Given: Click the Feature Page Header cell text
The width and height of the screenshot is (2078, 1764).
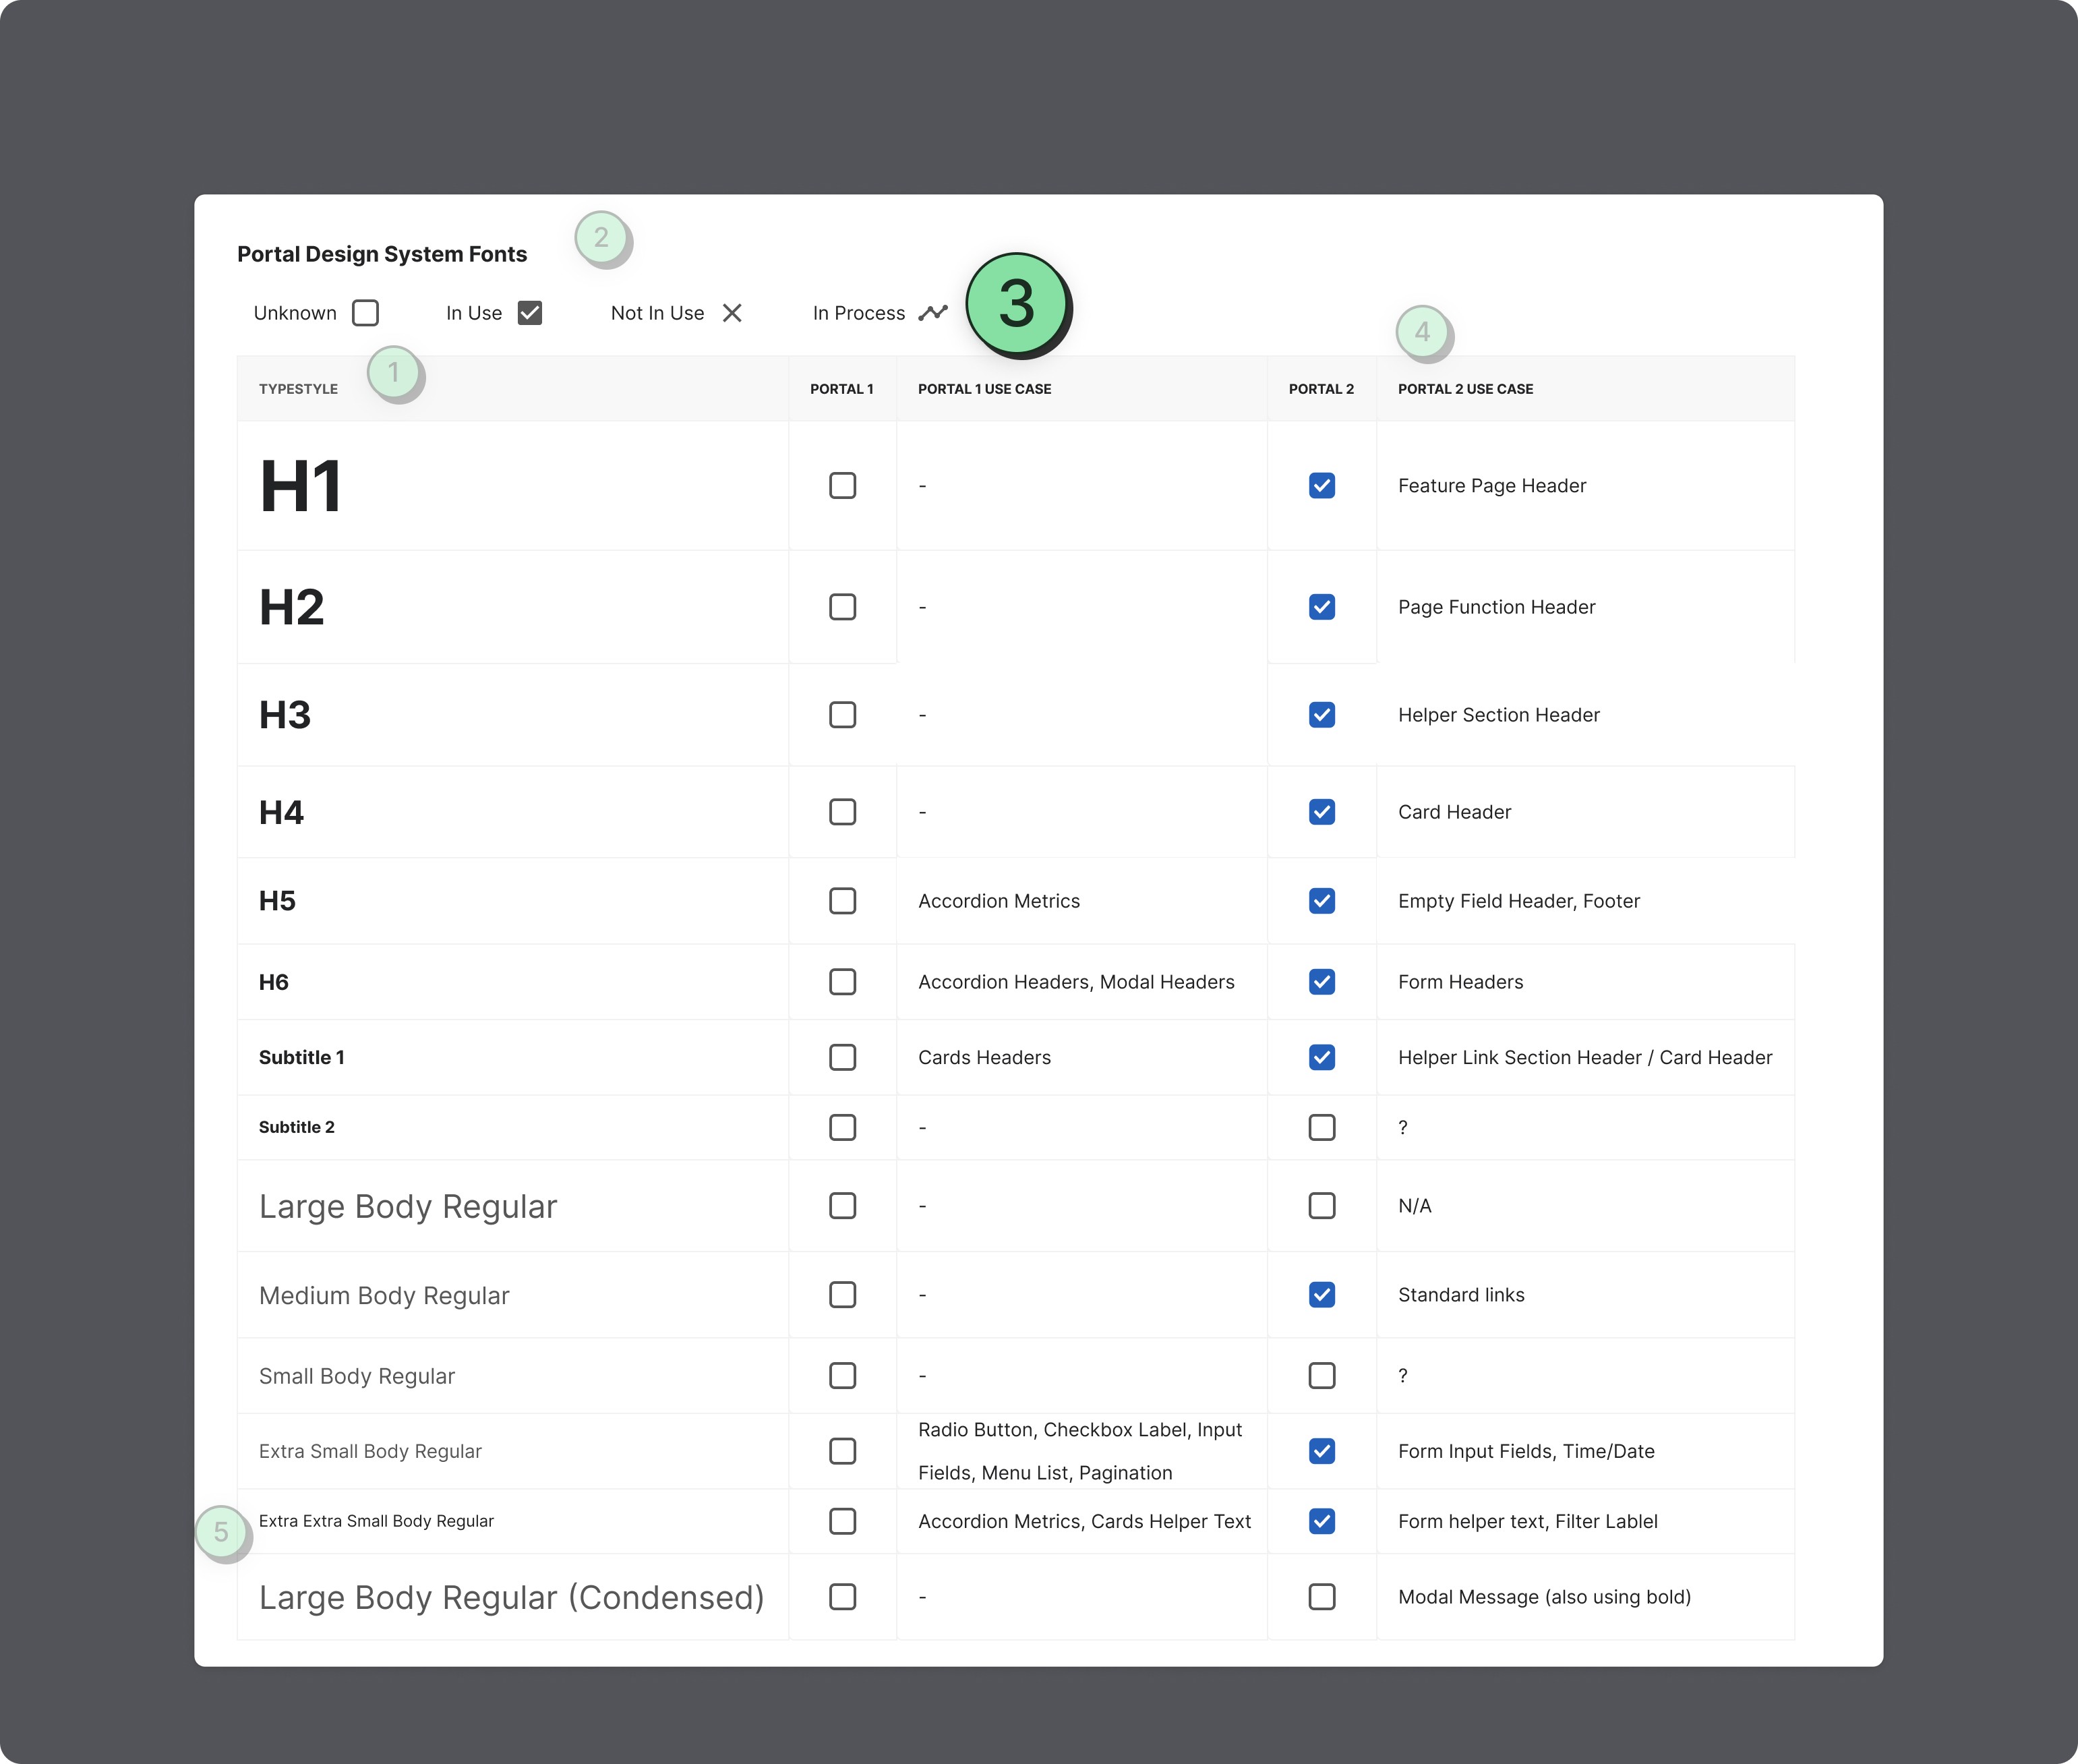Looking at the screenshot, I should click(x=1491, y=486).
